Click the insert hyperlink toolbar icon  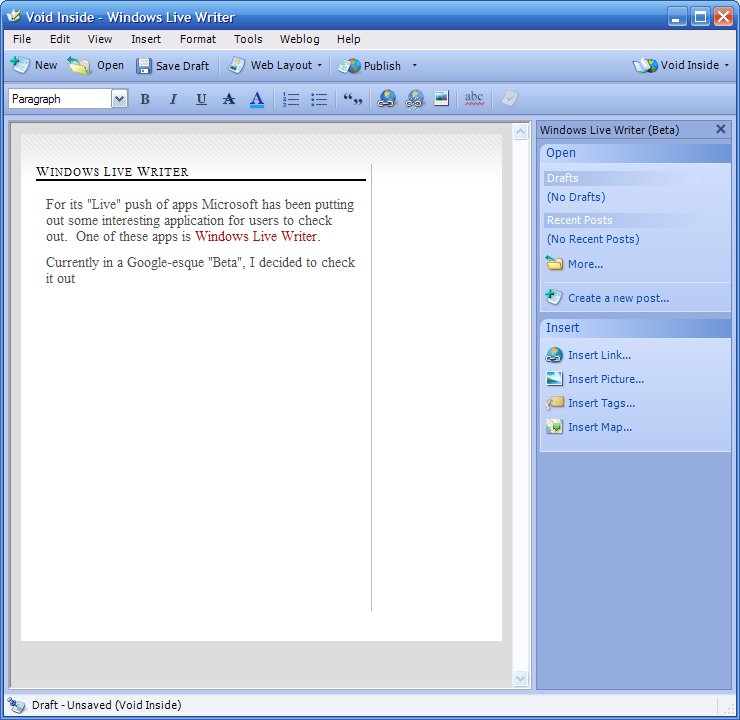pos(387,99)
